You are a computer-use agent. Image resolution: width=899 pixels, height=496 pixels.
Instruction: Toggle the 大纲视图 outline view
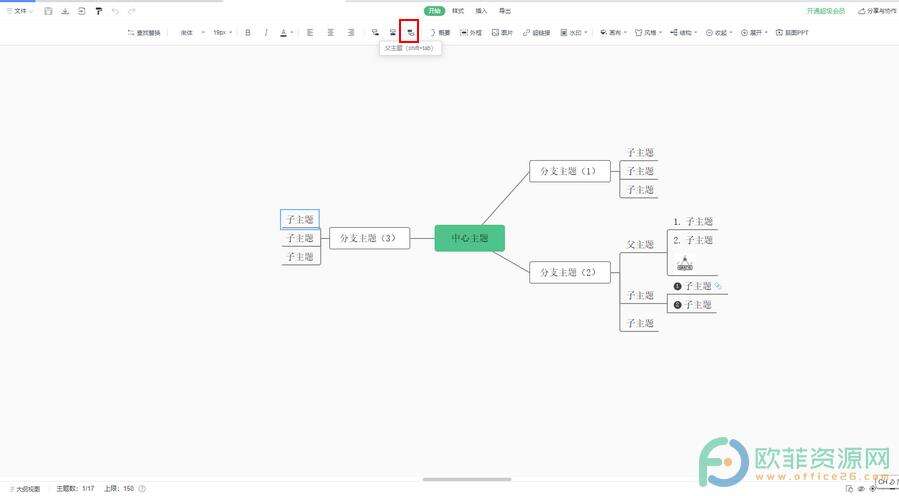tap(25, 489)
